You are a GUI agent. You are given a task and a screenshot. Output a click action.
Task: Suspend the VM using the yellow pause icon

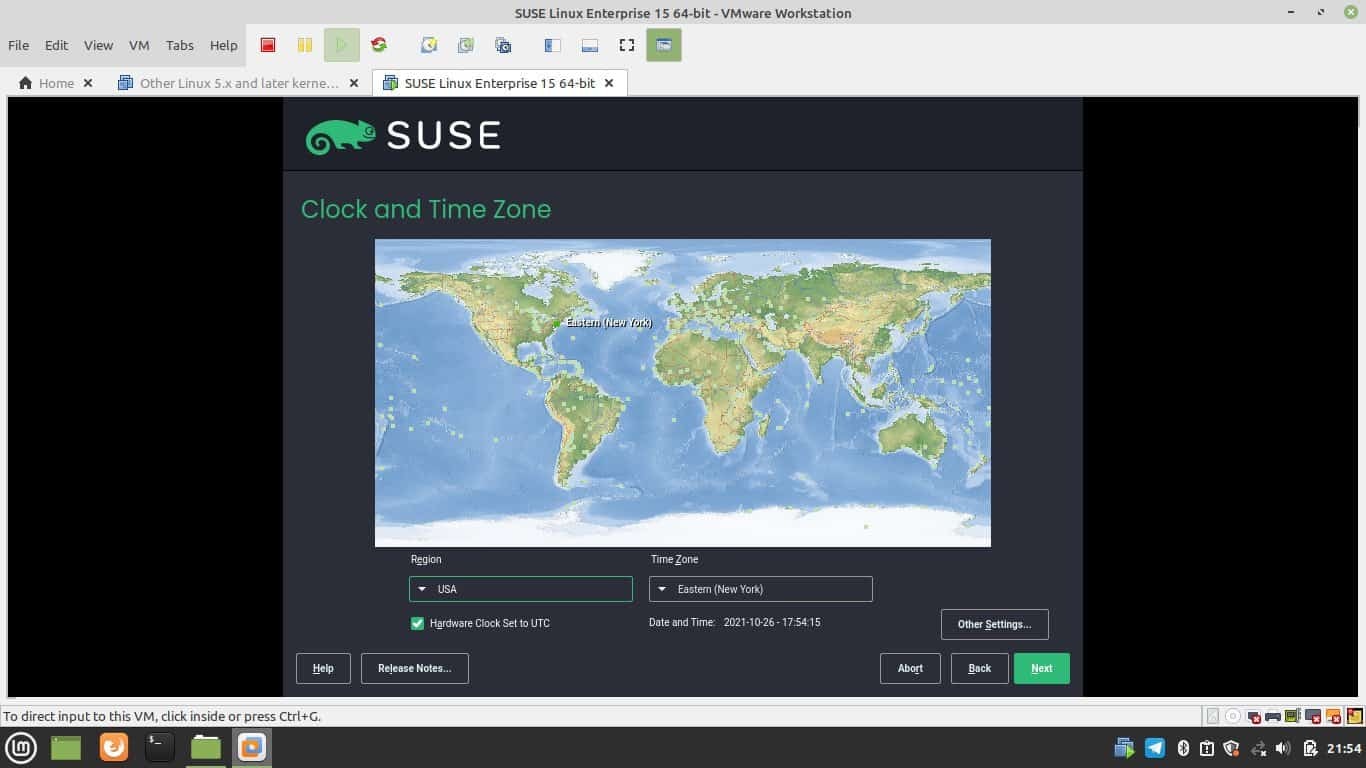(x=304, y=45)
